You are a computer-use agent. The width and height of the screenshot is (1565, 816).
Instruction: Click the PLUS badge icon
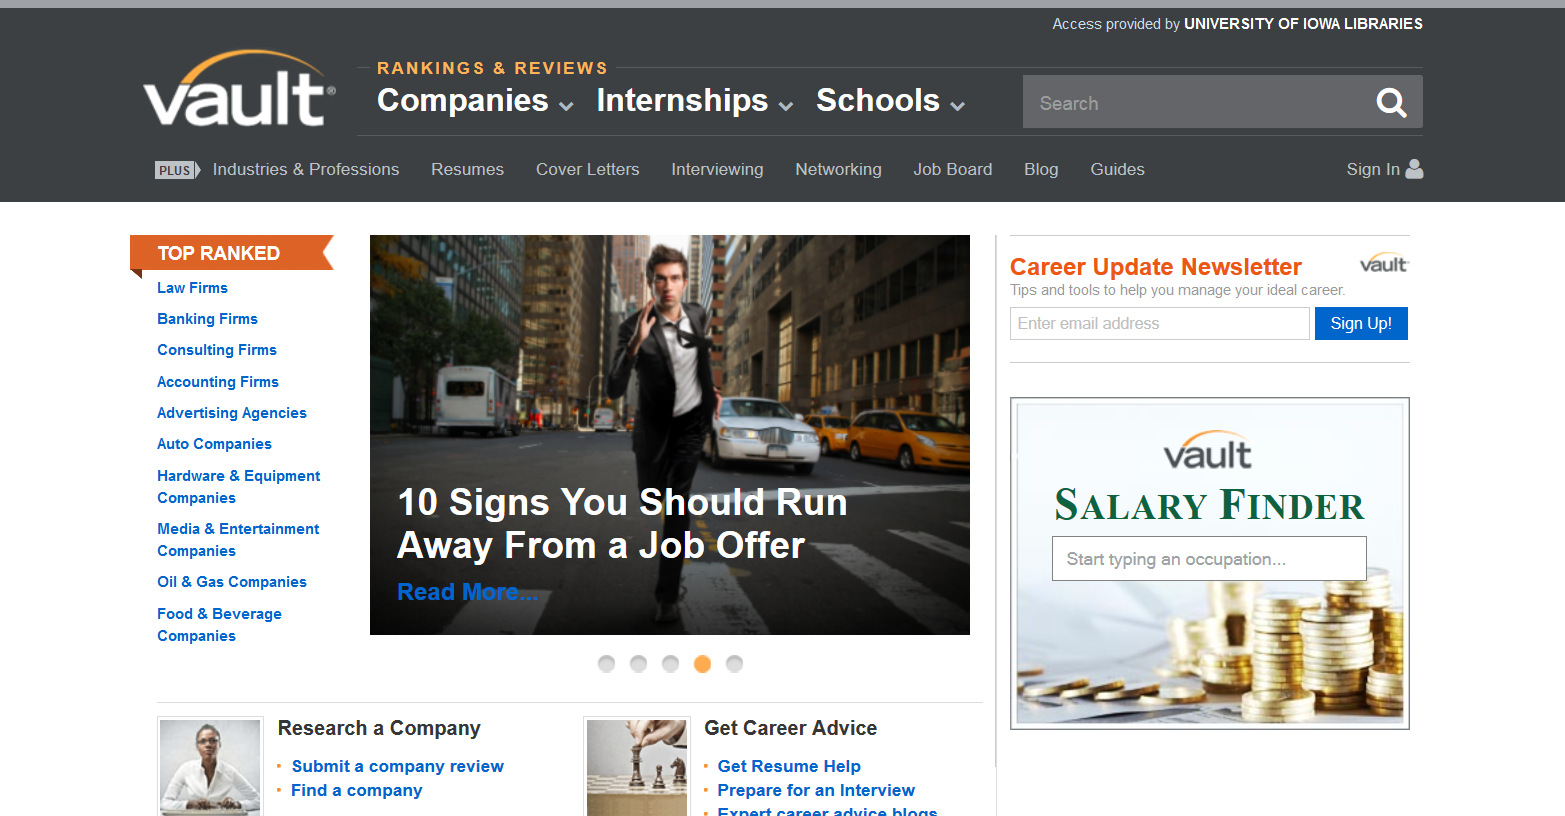[176, 170]
